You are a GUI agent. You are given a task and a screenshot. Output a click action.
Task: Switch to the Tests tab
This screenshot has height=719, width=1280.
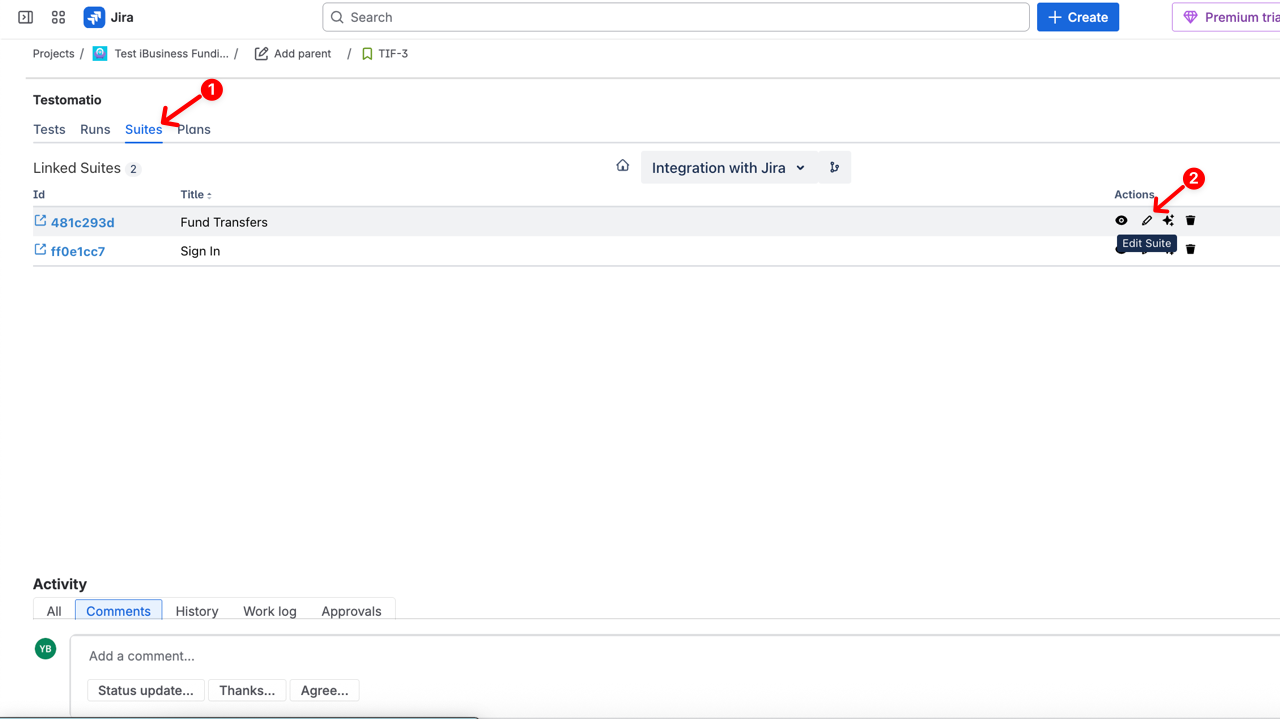click(49, 130)
